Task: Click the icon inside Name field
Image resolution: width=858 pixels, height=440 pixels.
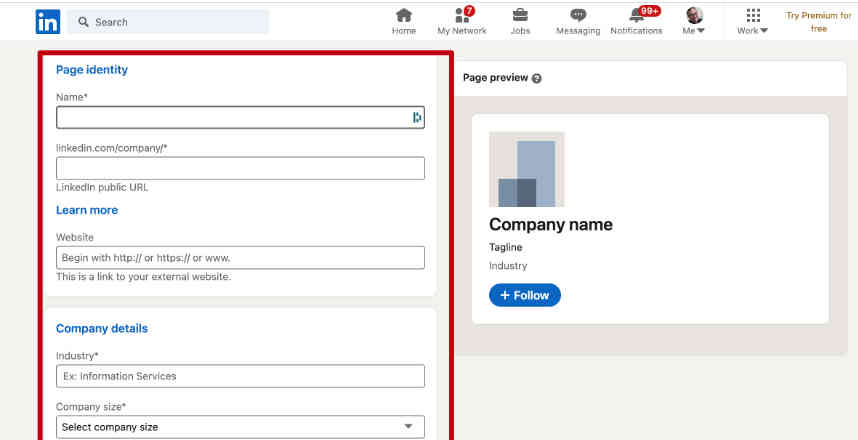Action: pos(417,117)
